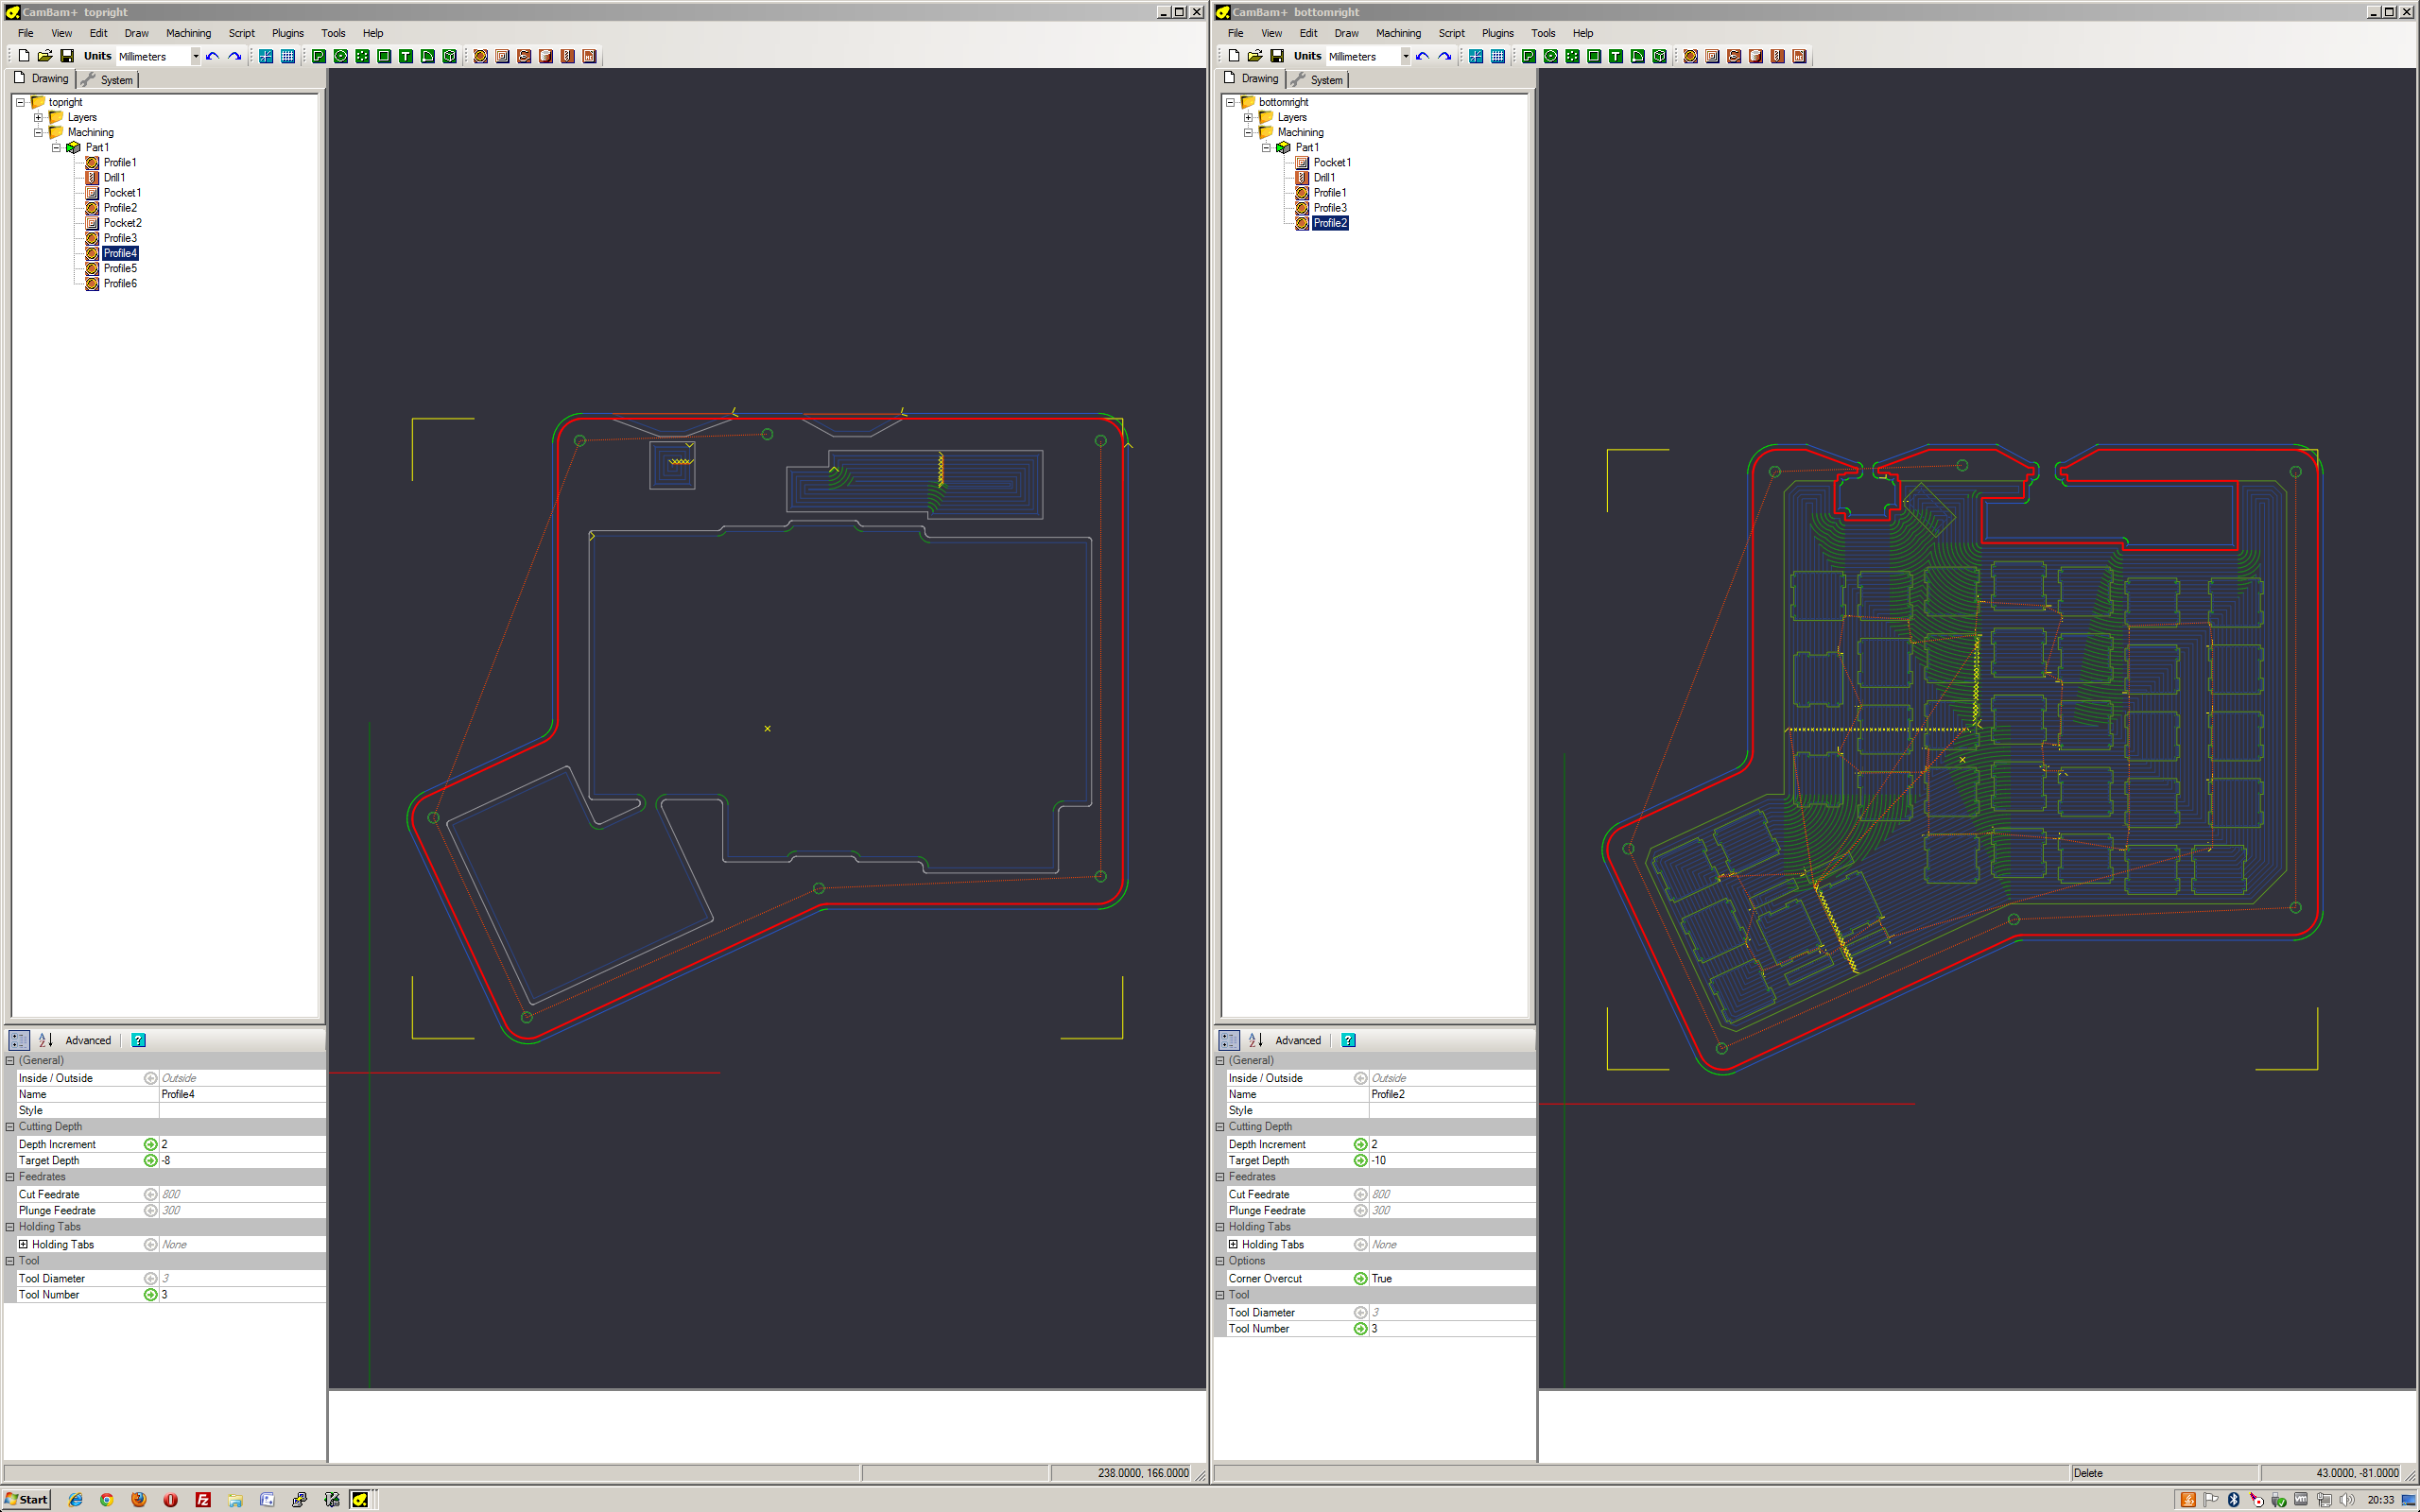Toggle snap to grid in topright window
2420x1512 pixels.
pos(265,56)
